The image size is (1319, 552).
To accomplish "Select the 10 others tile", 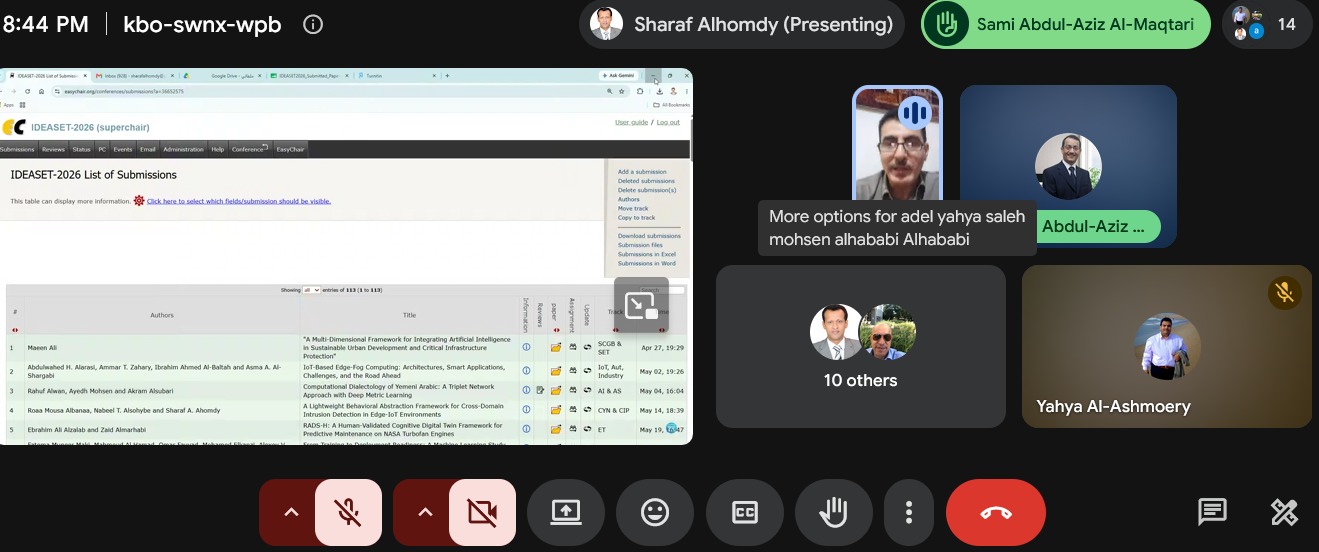I will coord(861,346).
